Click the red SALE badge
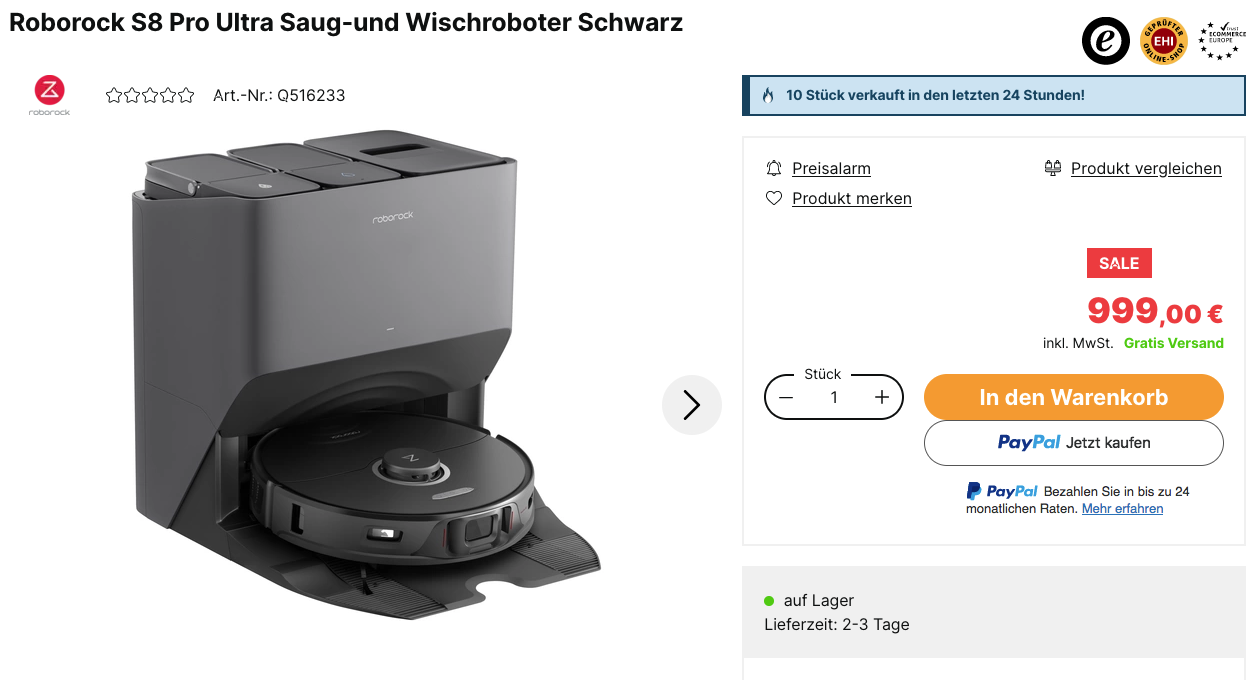Image resolution: width=1255 pixels, height=680 pixels. [x=1119, y=263]
